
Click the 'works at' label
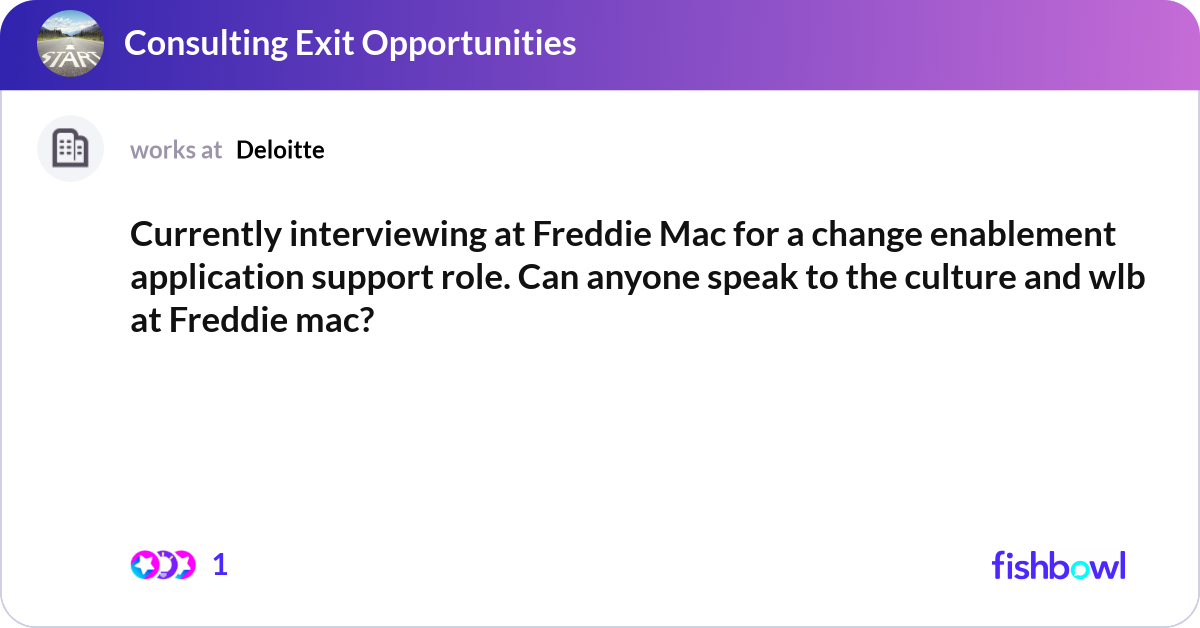click(176, 150)
